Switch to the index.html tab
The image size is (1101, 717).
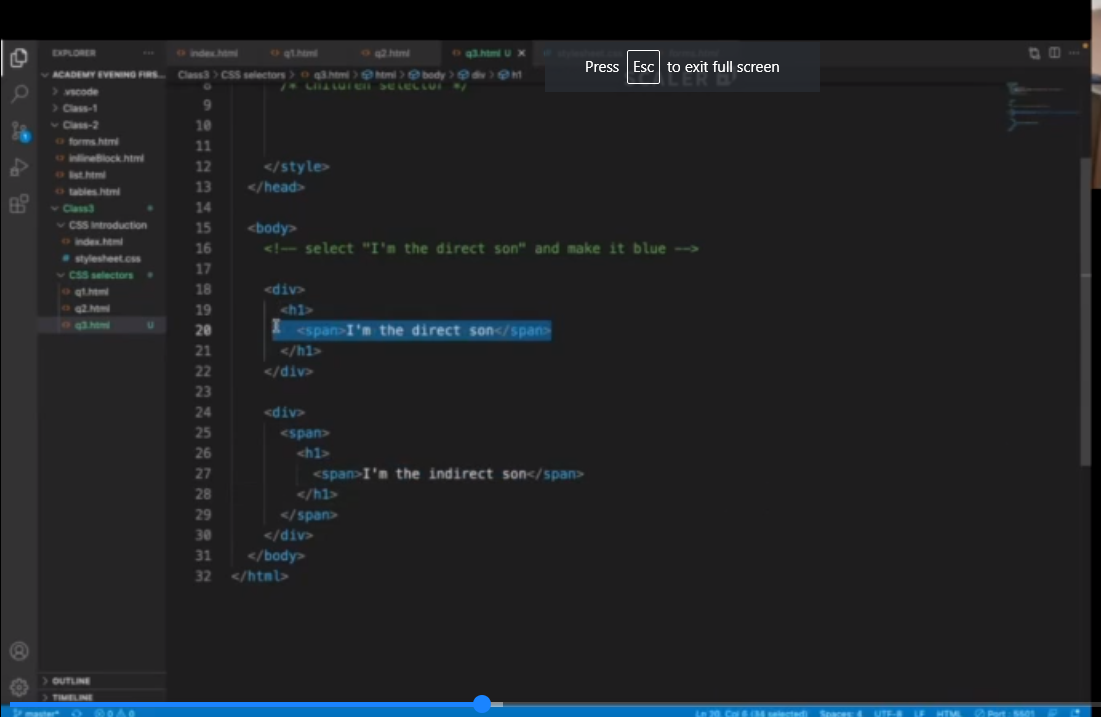(213, 53)
